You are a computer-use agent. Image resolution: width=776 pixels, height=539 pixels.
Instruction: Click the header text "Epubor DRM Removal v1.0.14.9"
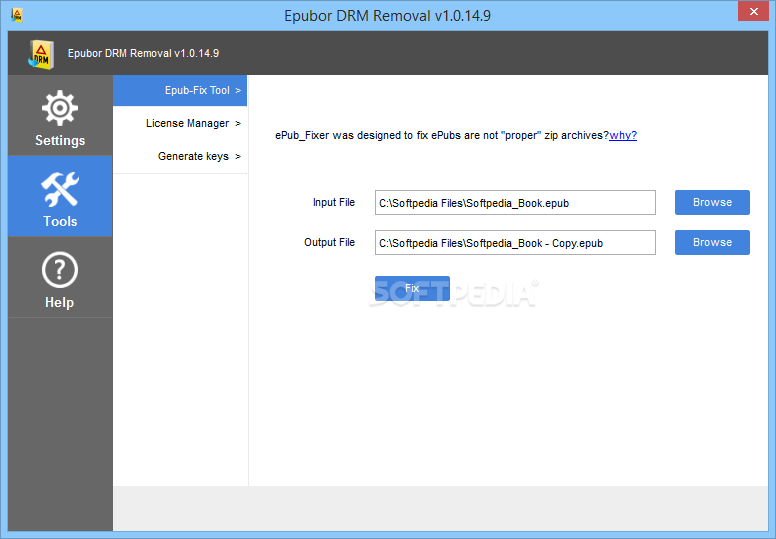(144, 53)
